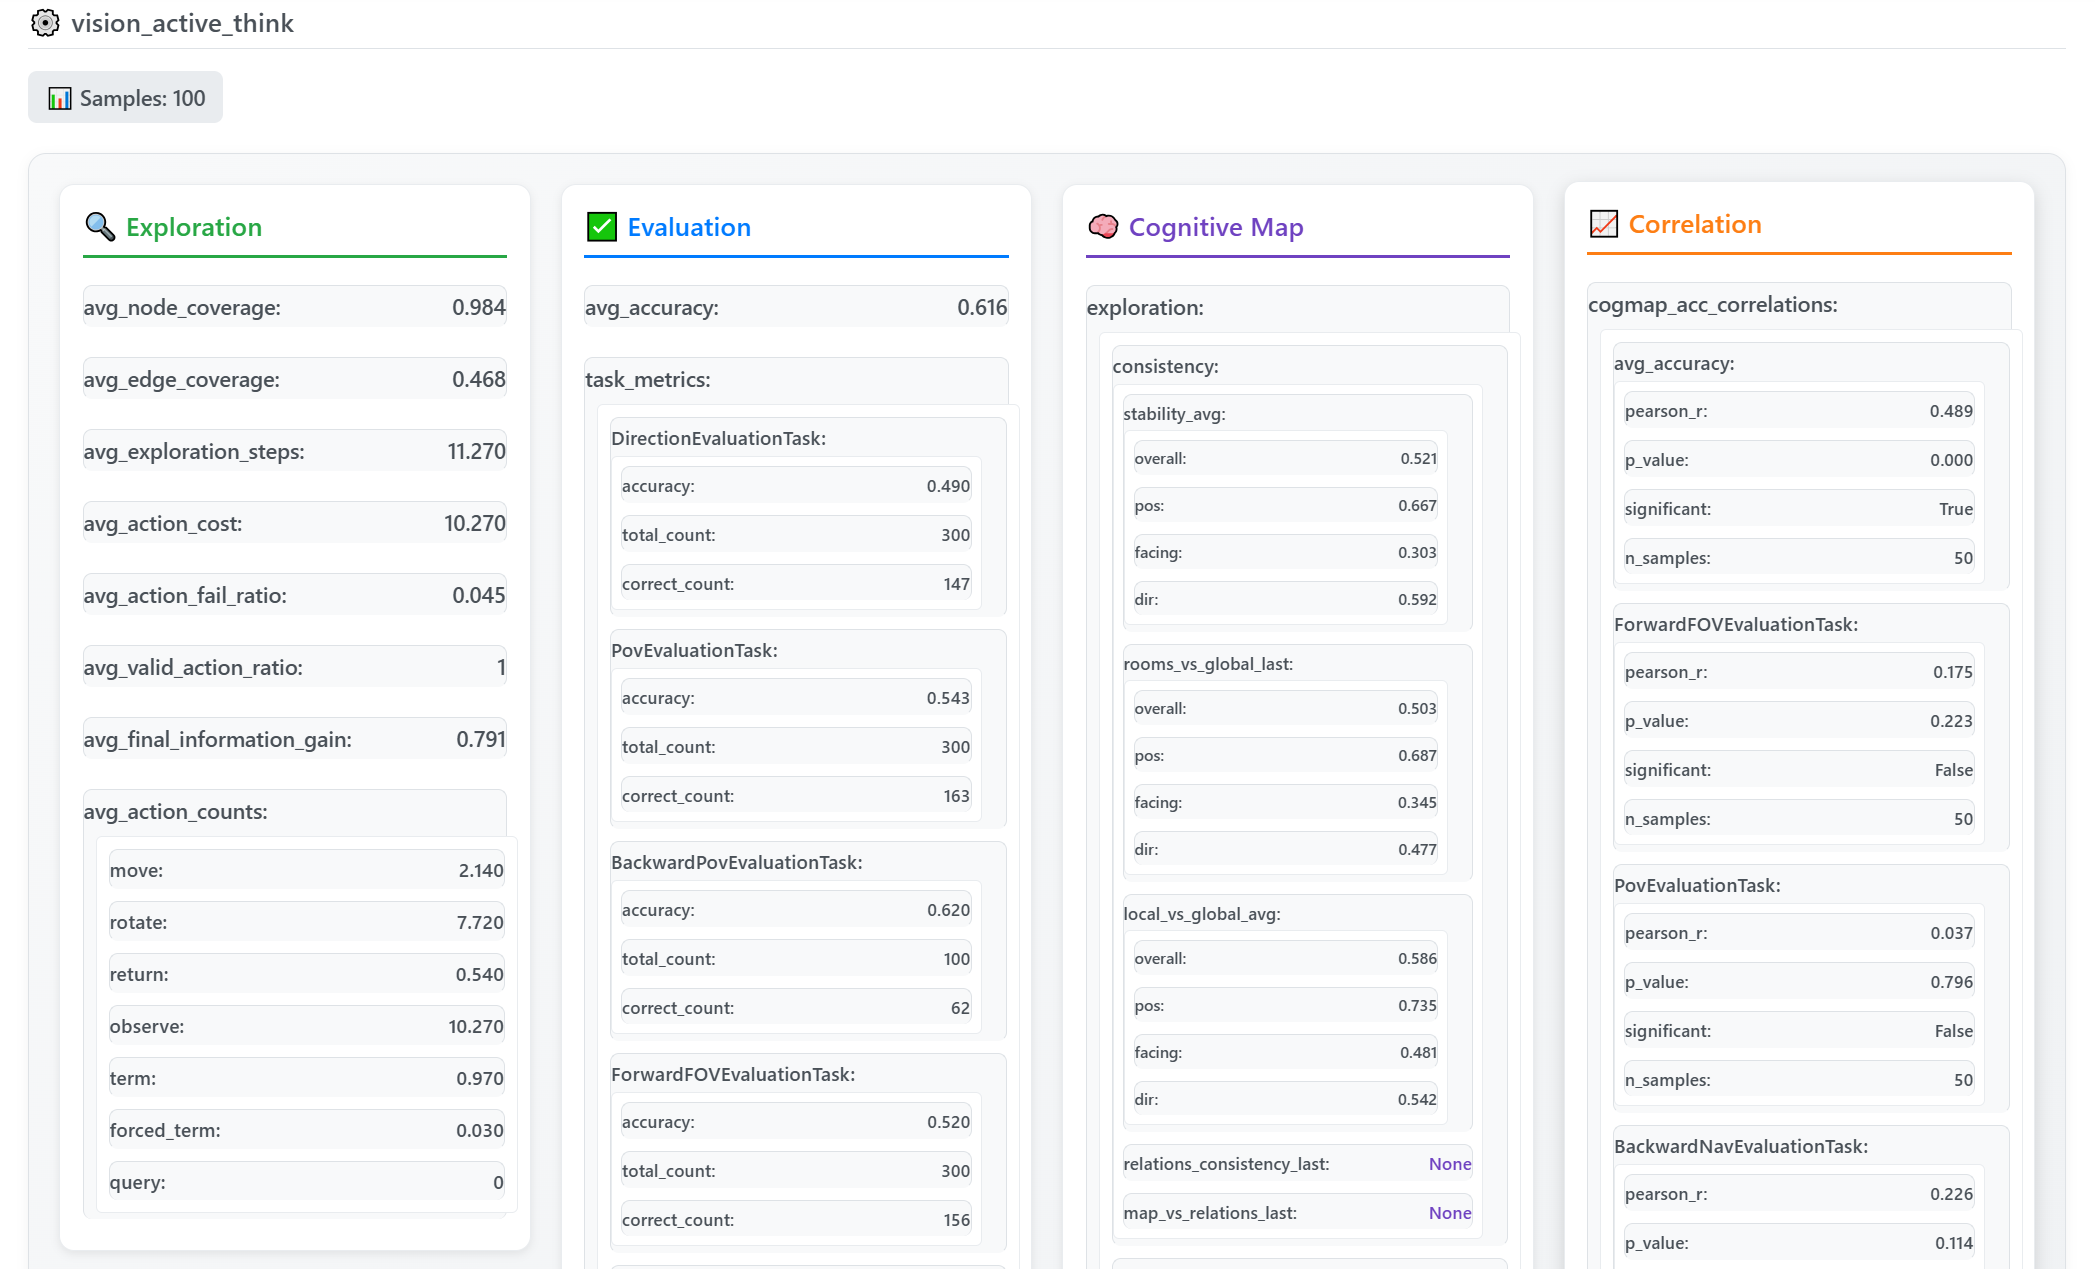Image resolution: width=2095 pixels, height=1269 pixels.
Task: Click the chart icon next to Correlation
Action: tap(1604, 224)
